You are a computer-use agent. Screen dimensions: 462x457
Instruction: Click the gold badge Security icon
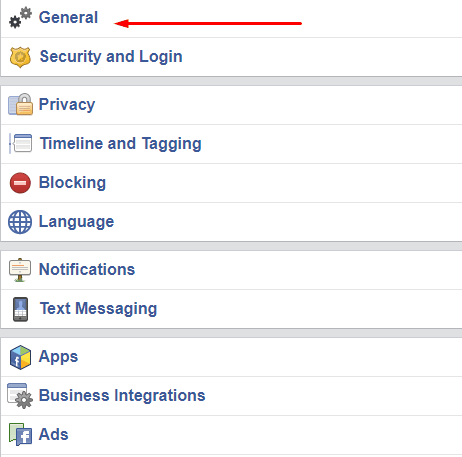[x=20, y=57]
